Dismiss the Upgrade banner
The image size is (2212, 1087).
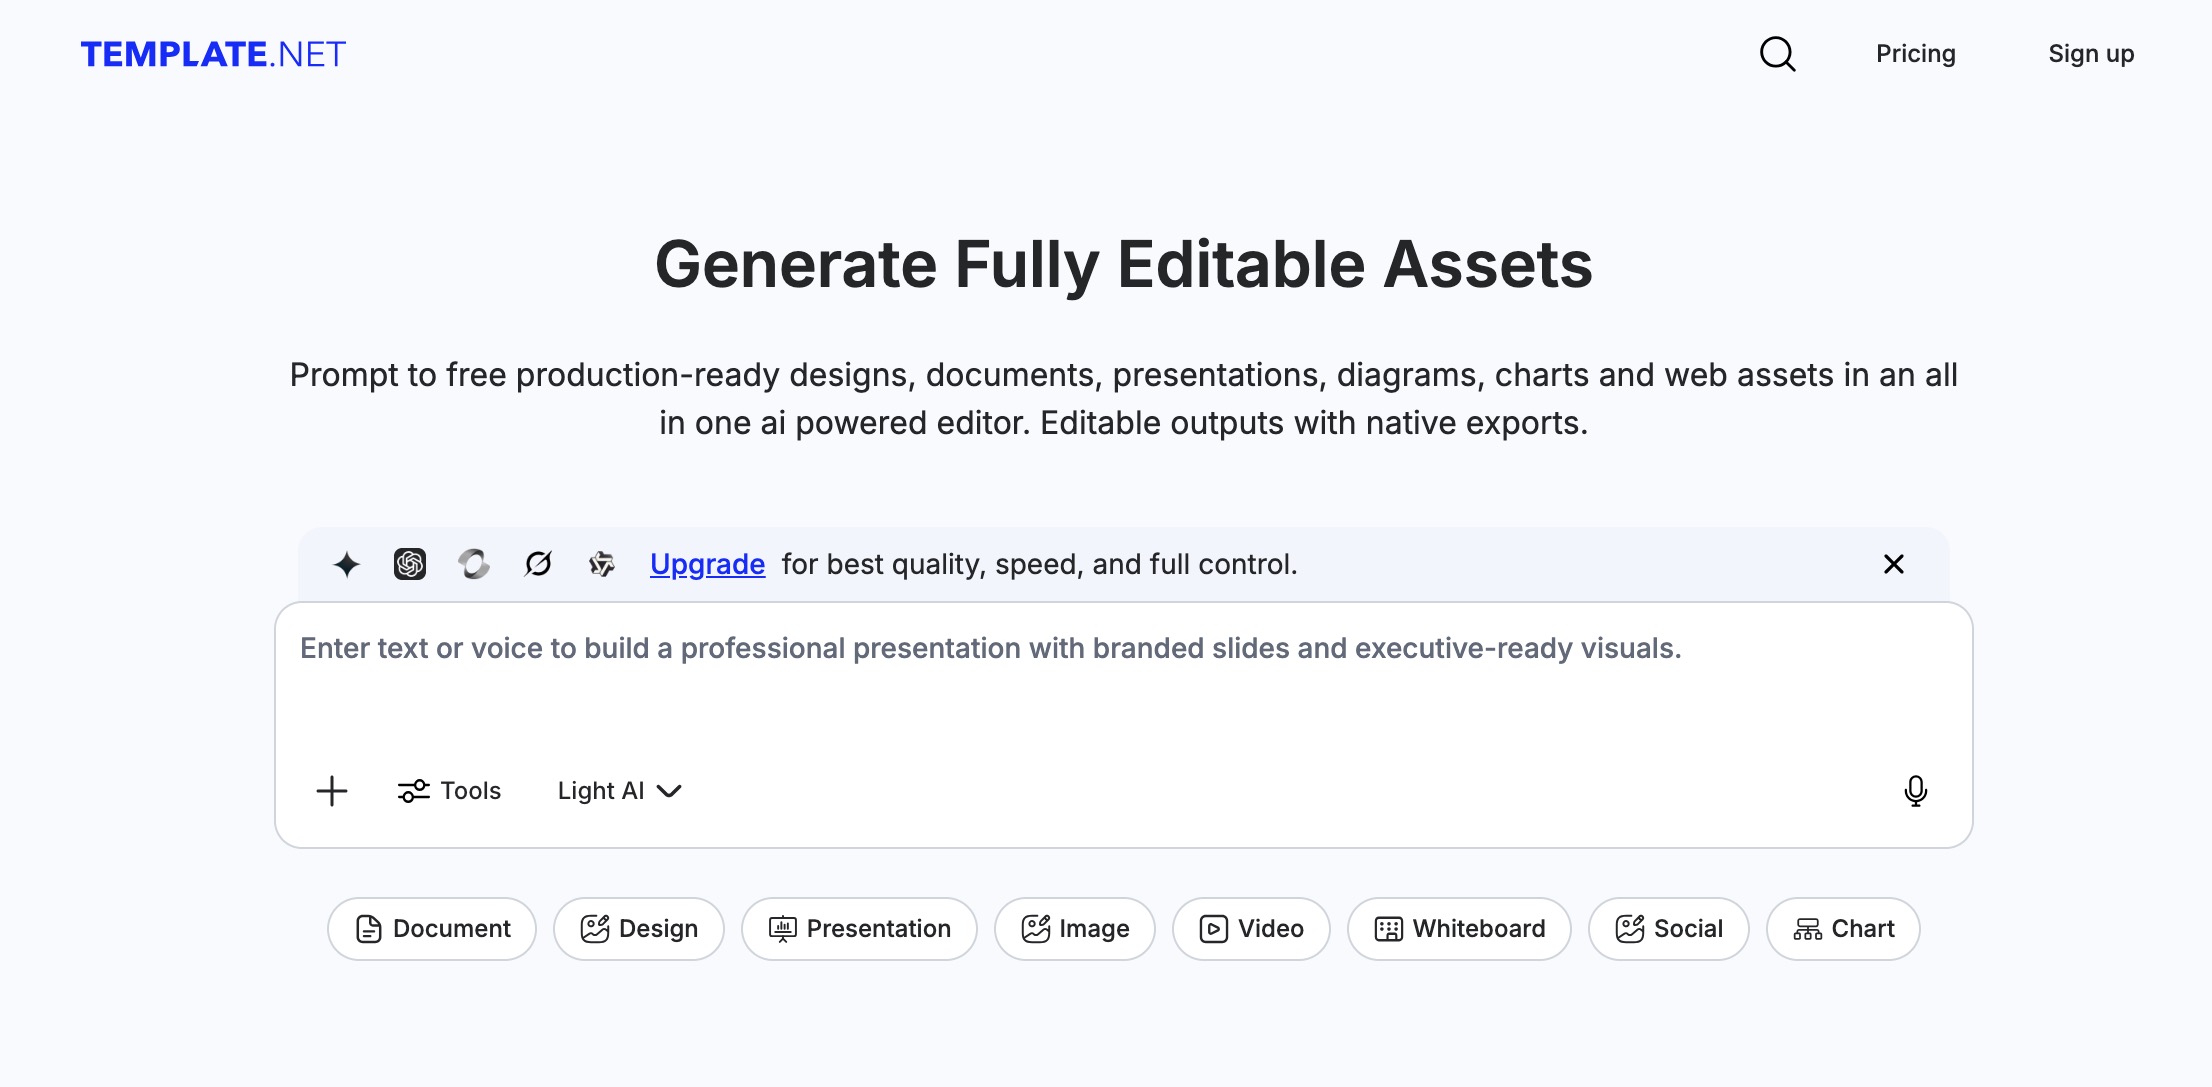1893,564
